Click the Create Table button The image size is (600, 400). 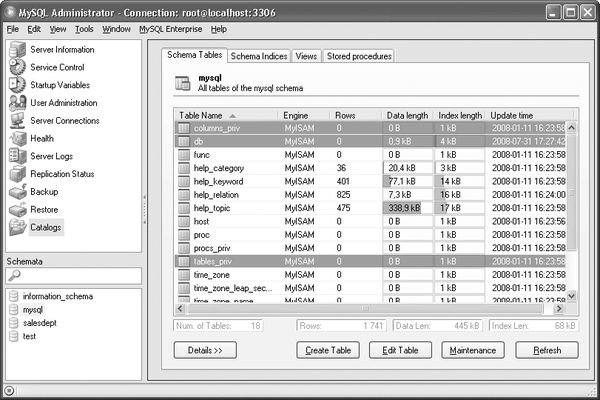(329, 350)
